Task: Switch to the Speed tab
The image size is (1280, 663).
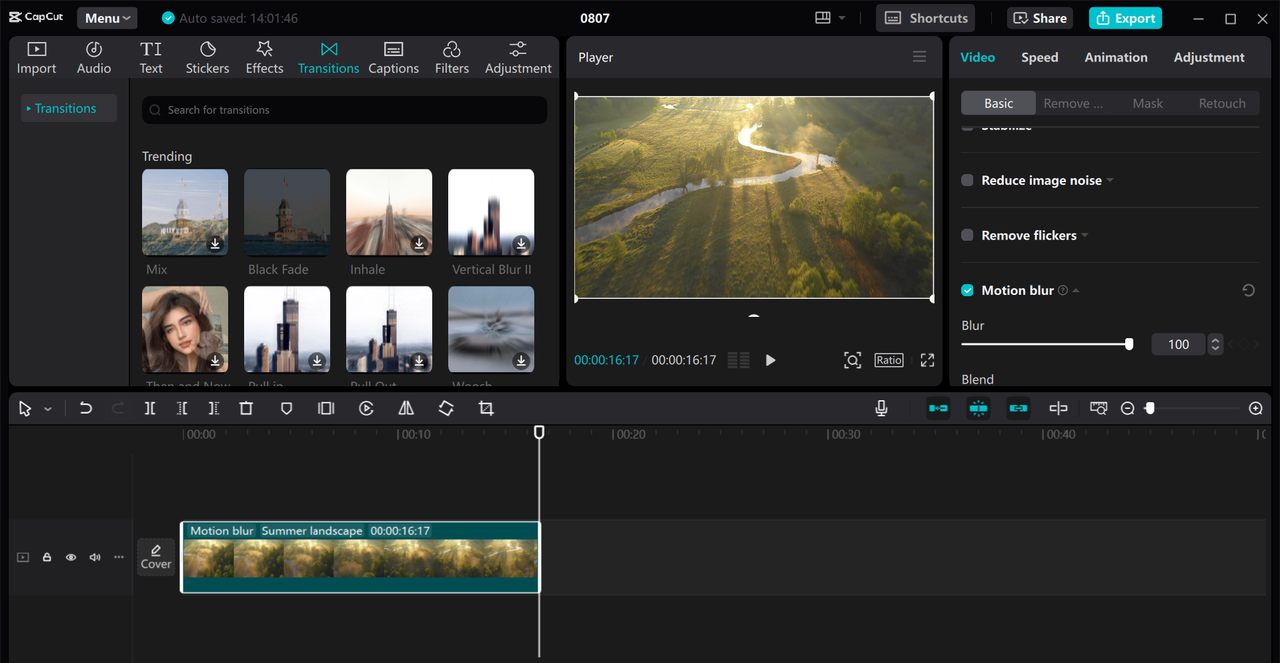Action: tap(1039, 57)
